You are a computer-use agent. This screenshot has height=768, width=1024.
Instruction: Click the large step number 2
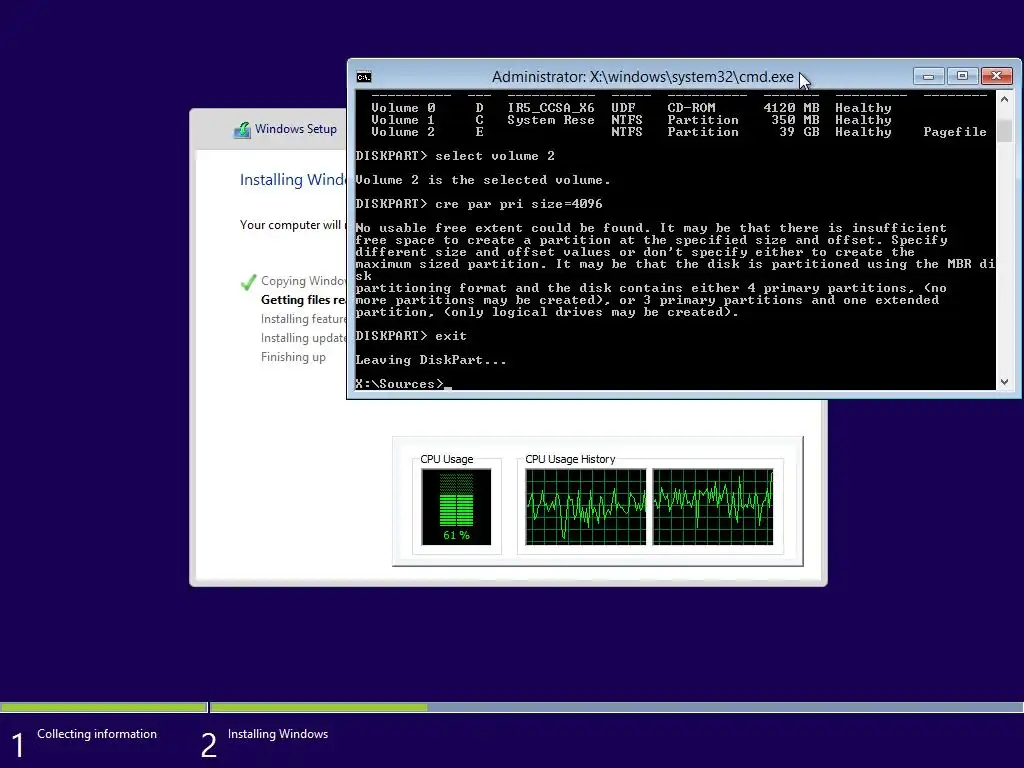pyautogui.click(x=208, y=746)
